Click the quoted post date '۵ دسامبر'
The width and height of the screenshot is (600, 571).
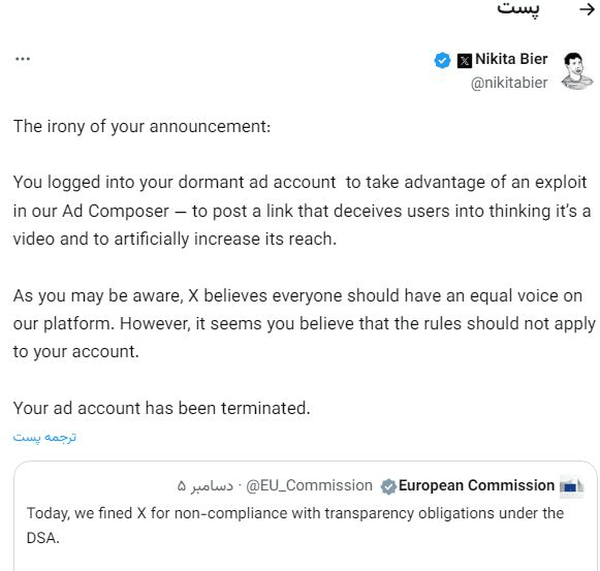(205, 486)
